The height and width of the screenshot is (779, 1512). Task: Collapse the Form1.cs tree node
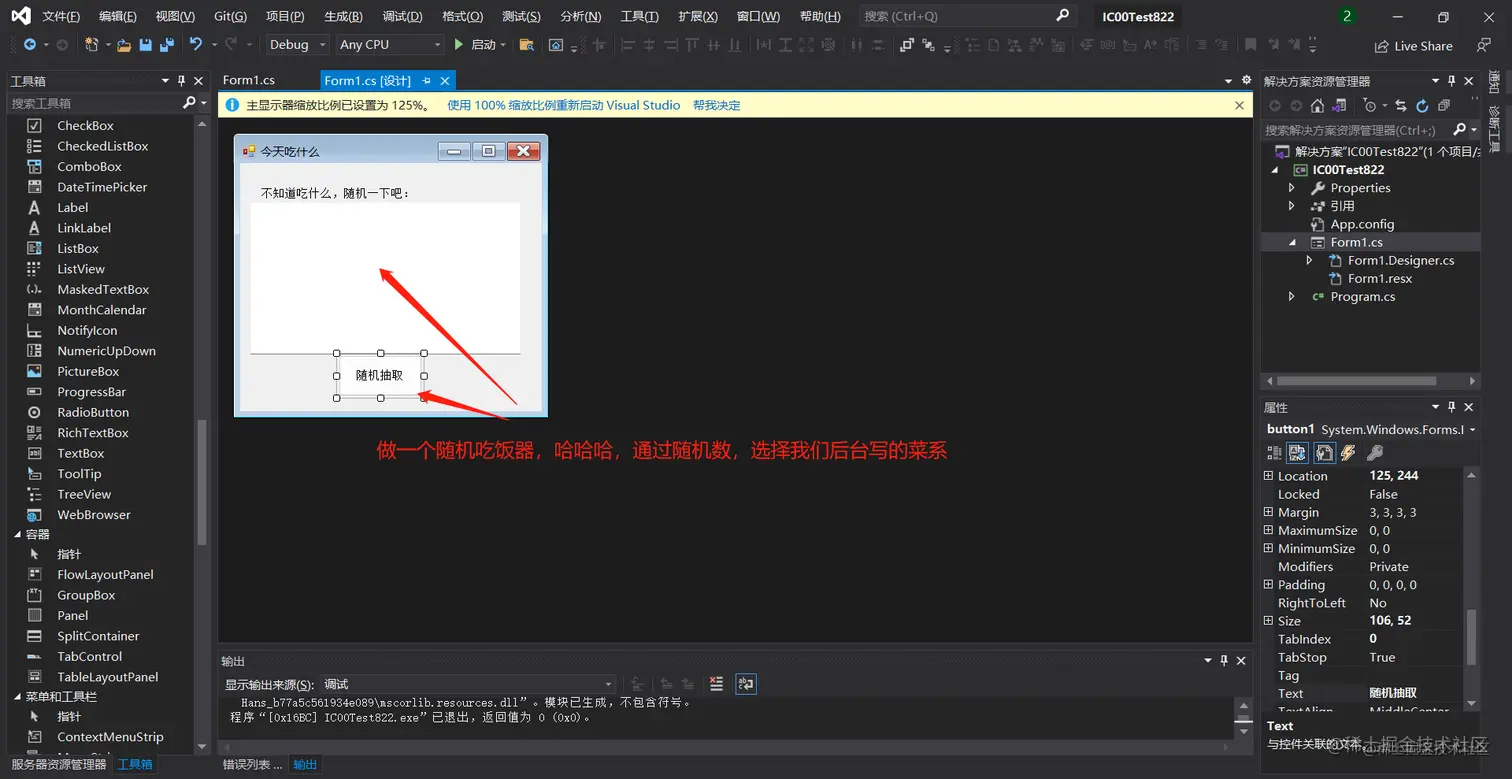1291,242
